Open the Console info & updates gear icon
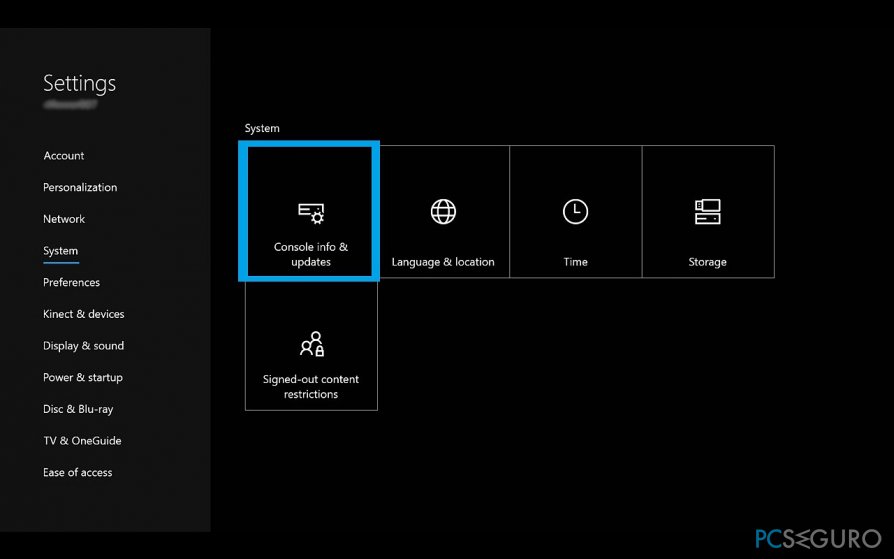This screenshot has width=894, height=559. point(311,213)
